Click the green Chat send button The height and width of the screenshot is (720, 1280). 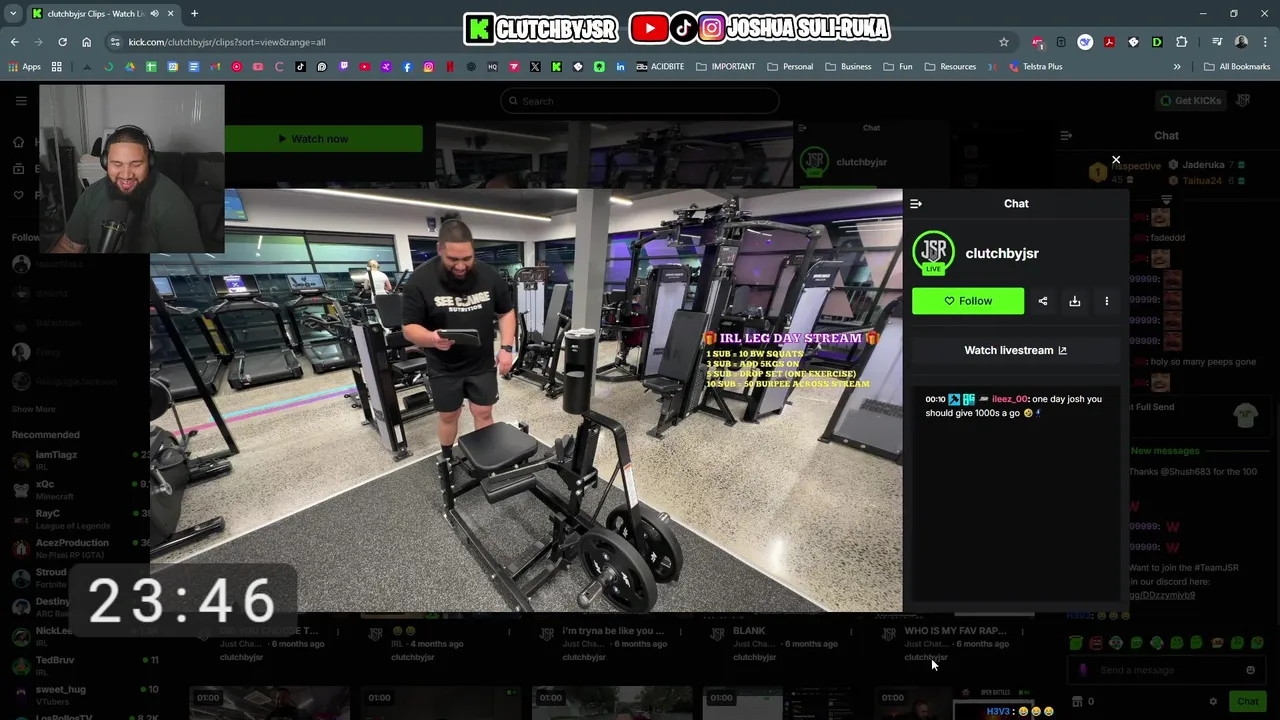click(1247, 702)
